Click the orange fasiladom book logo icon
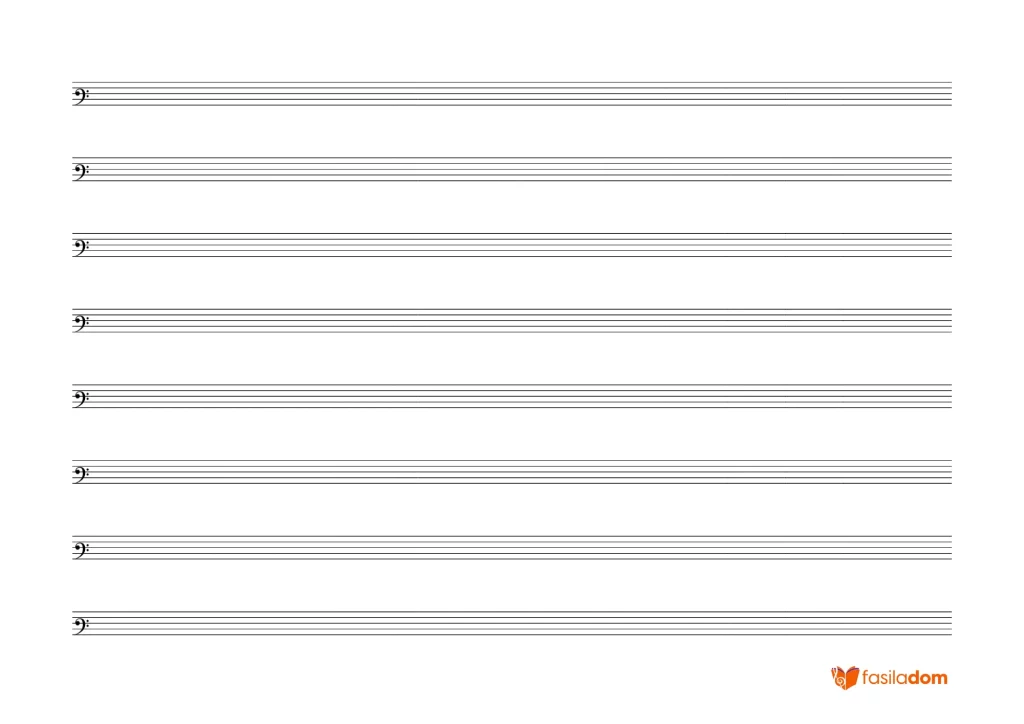This screenshot has width=1024, height=724. click(x=844, y=678)
